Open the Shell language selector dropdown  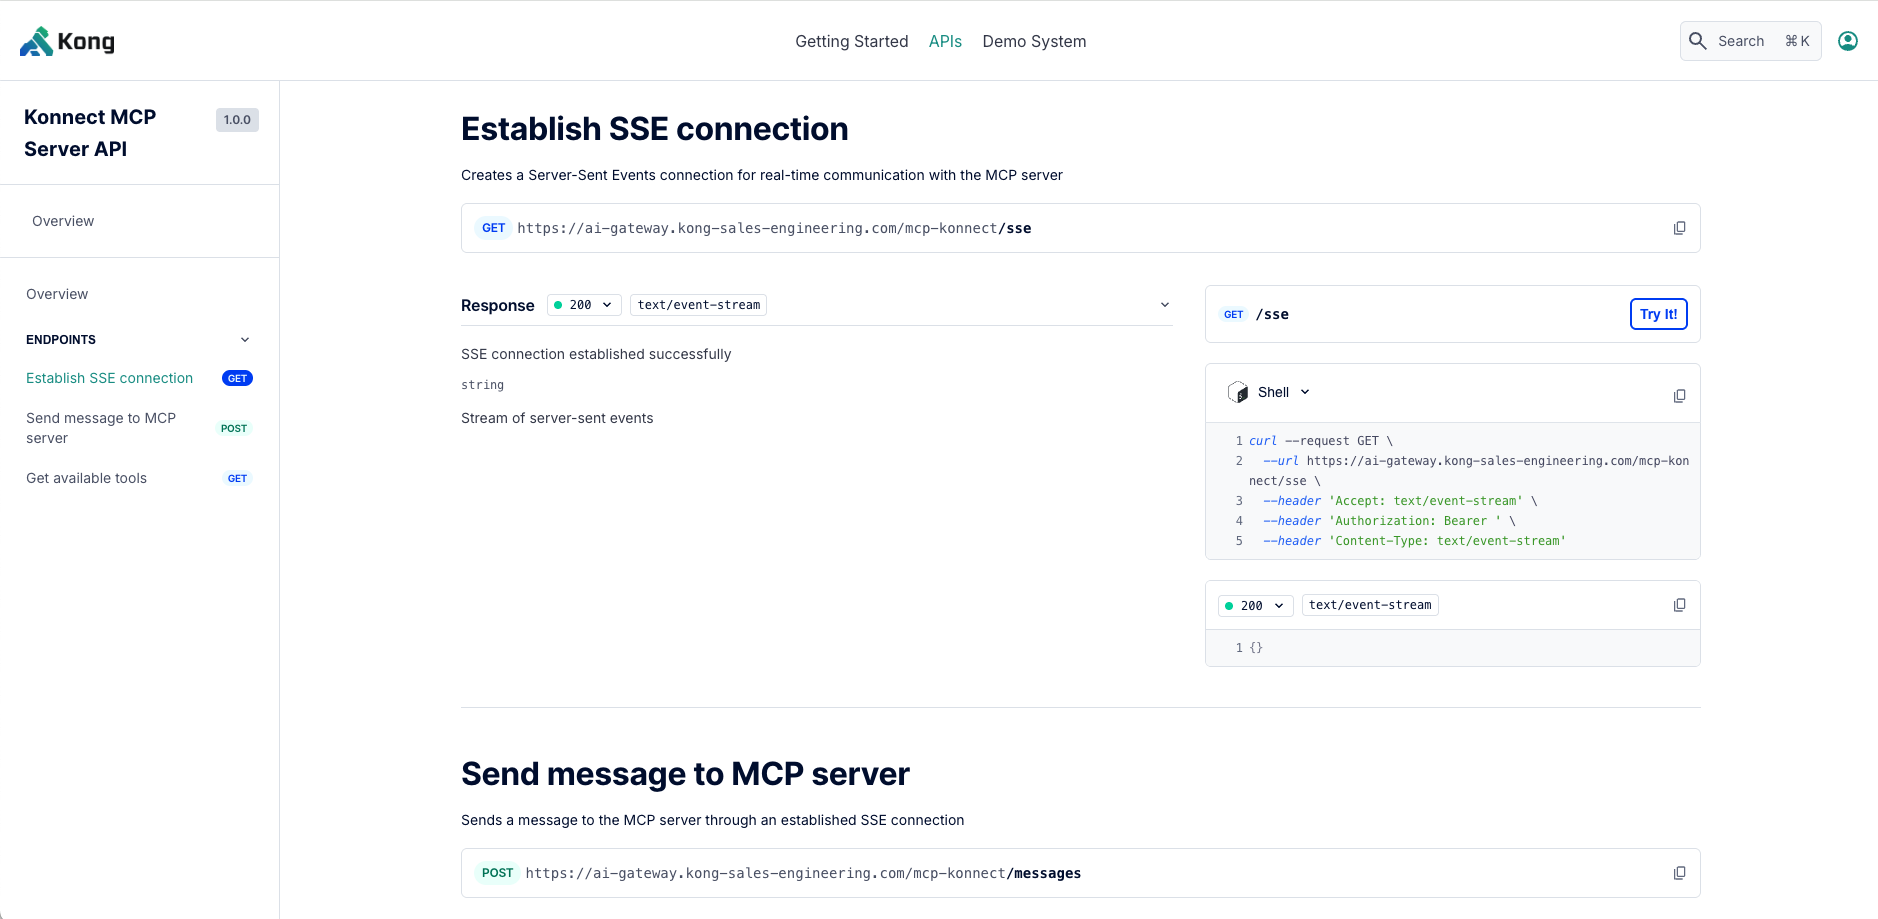(1283, 392)
